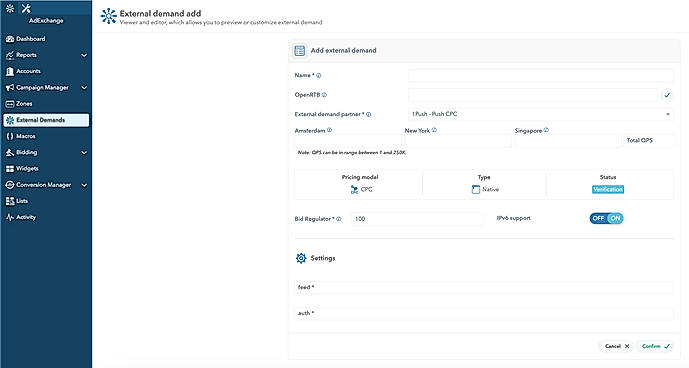Click the Reports chart icon
Viewport: 689px width, 368px height.
coord(10,55)
